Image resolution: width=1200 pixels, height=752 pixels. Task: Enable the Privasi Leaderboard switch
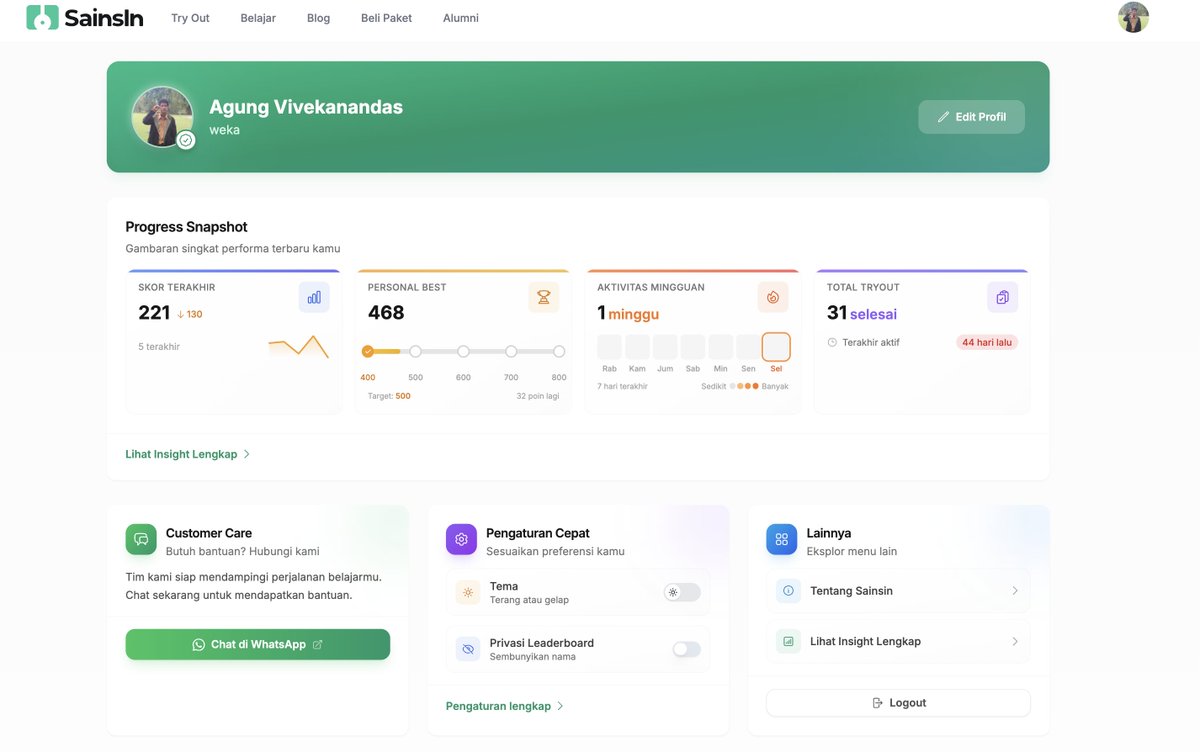coord(686,649)
